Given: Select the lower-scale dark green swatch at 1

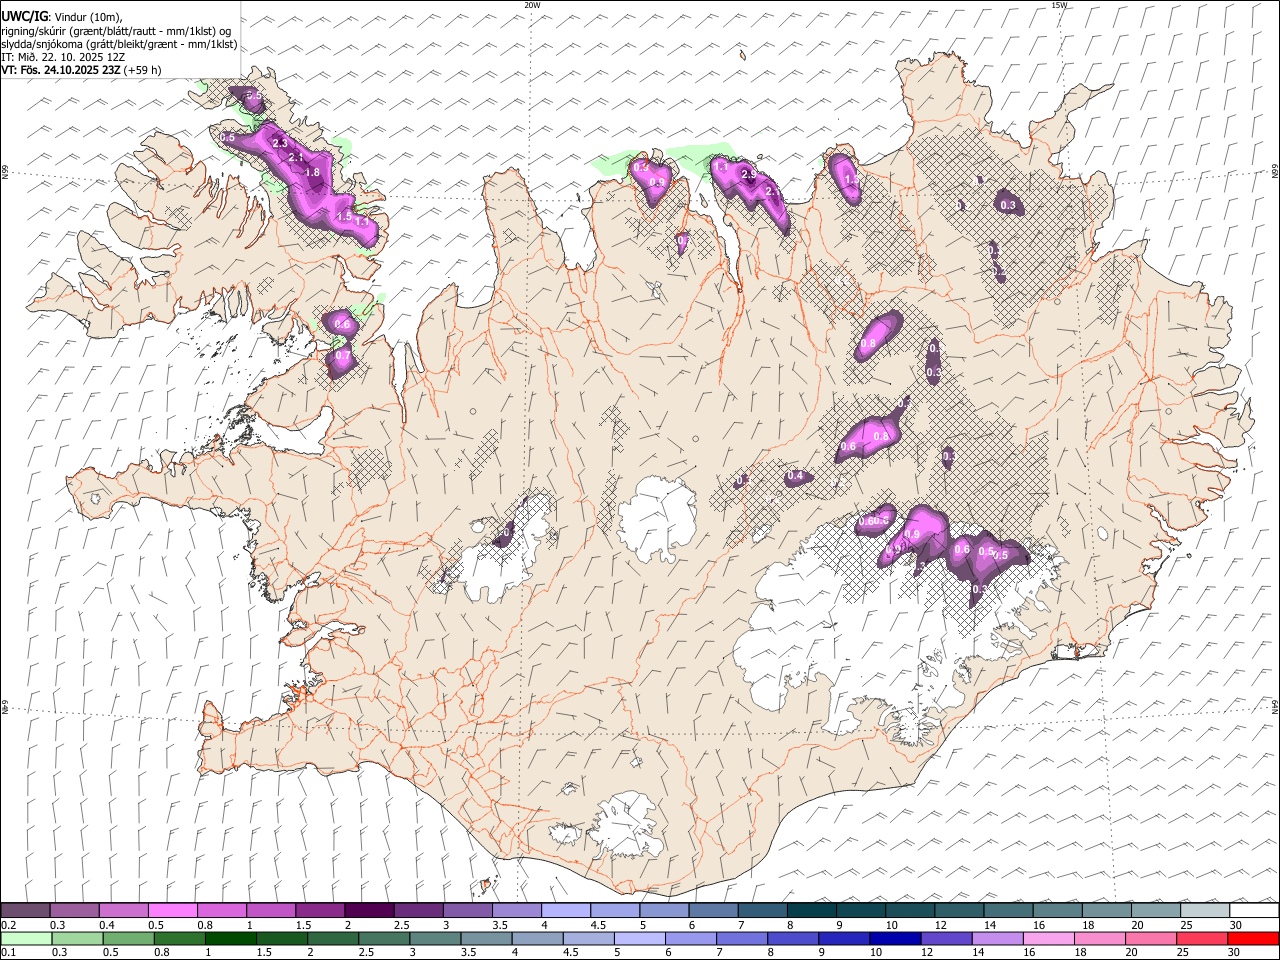Looking at the screenshot, I should pyautogui.click(x=230, y=939).
